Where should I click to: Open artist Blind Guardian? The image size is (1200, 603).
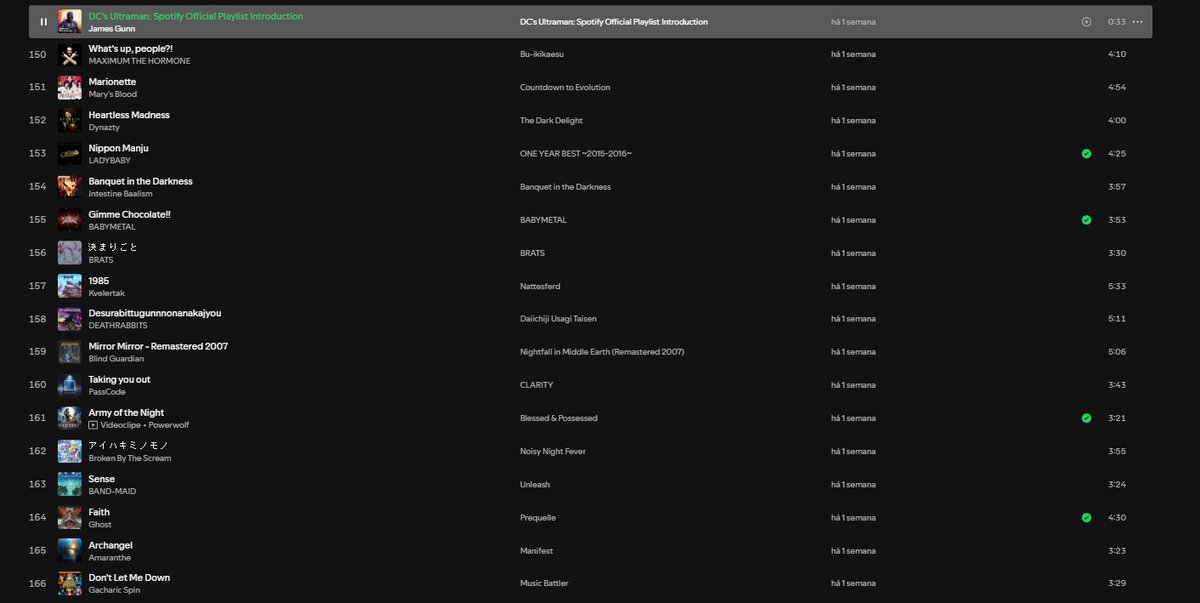tap(116, 359)
